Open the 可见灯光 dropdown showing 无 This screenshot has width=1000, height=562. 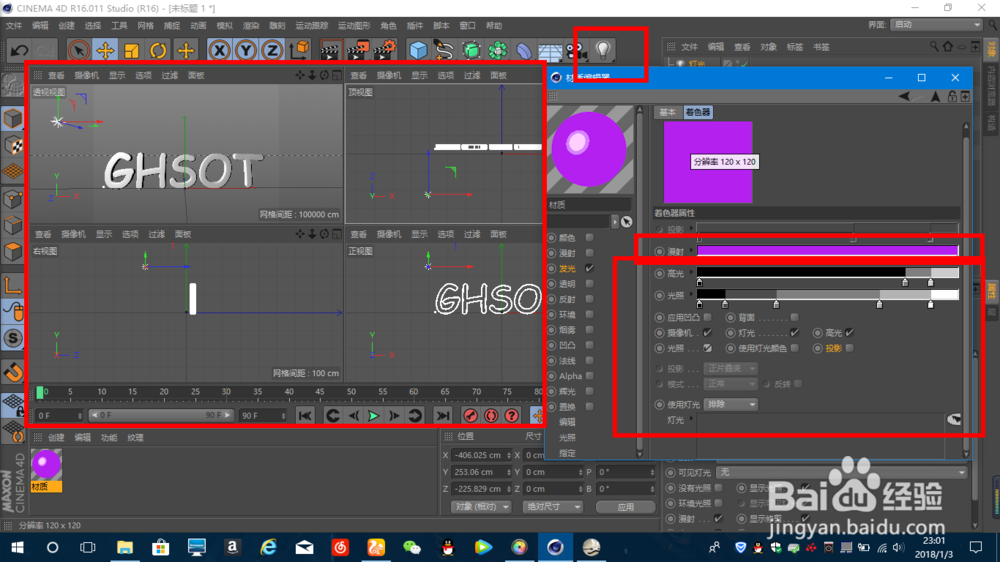coord(842,472)
